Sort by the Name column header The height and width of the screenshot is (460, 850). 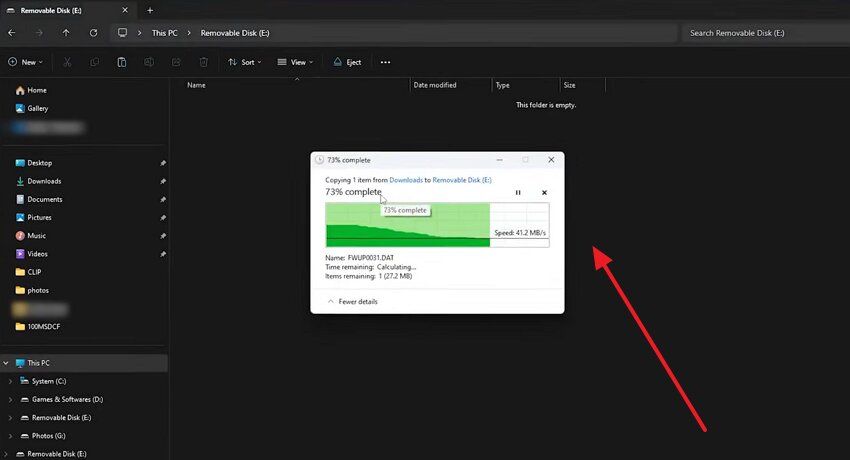[x=196, y=85]
